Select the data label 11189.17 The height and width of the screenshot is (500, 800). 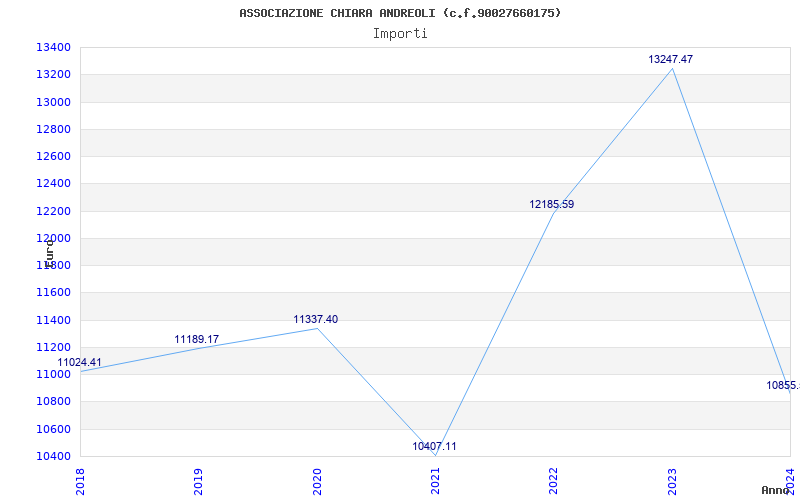pos(196,339)
